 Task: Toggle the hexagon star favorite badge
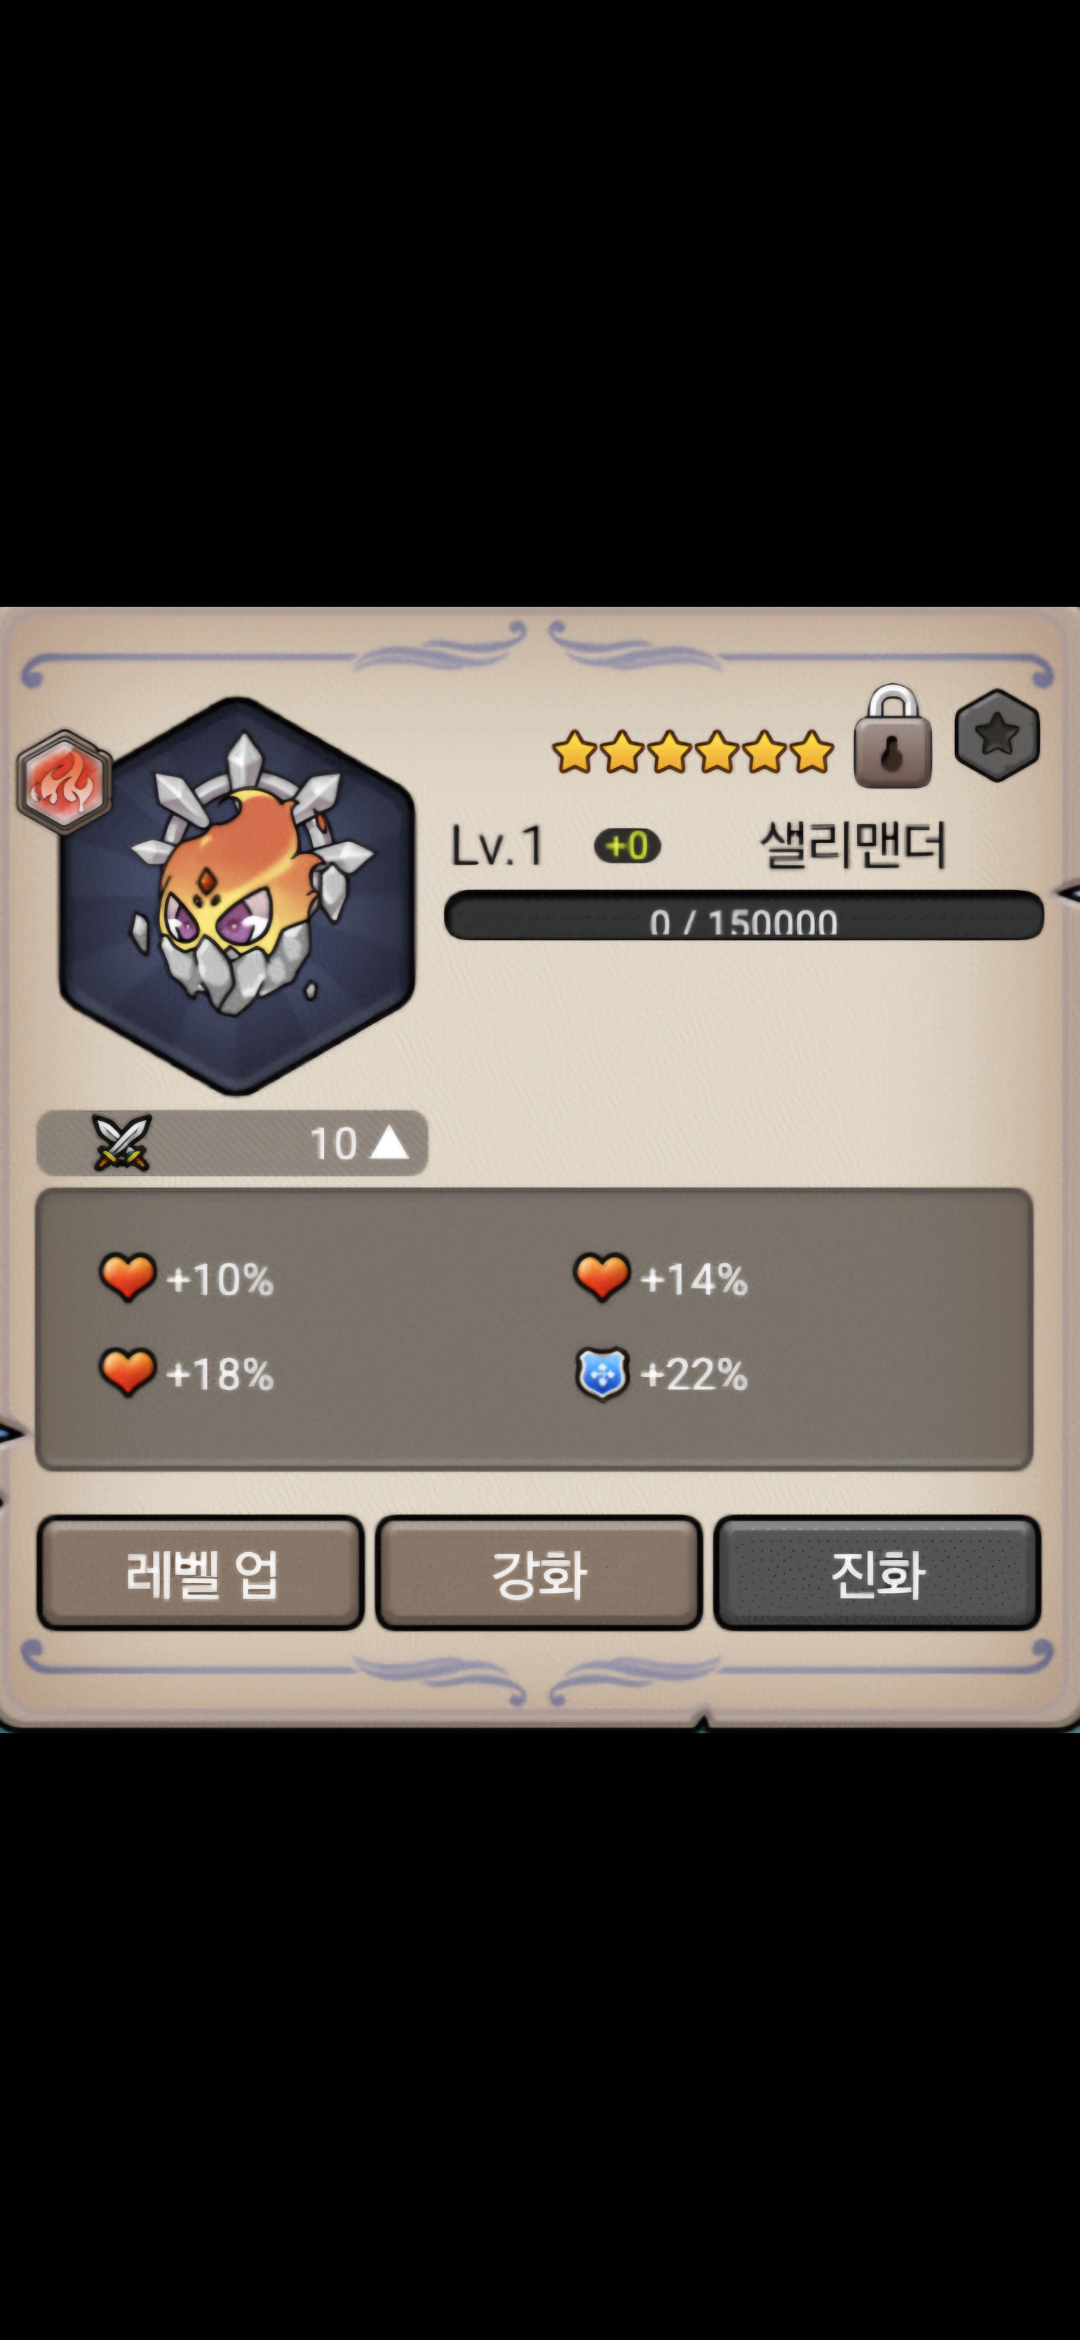(x=997, y=736)
